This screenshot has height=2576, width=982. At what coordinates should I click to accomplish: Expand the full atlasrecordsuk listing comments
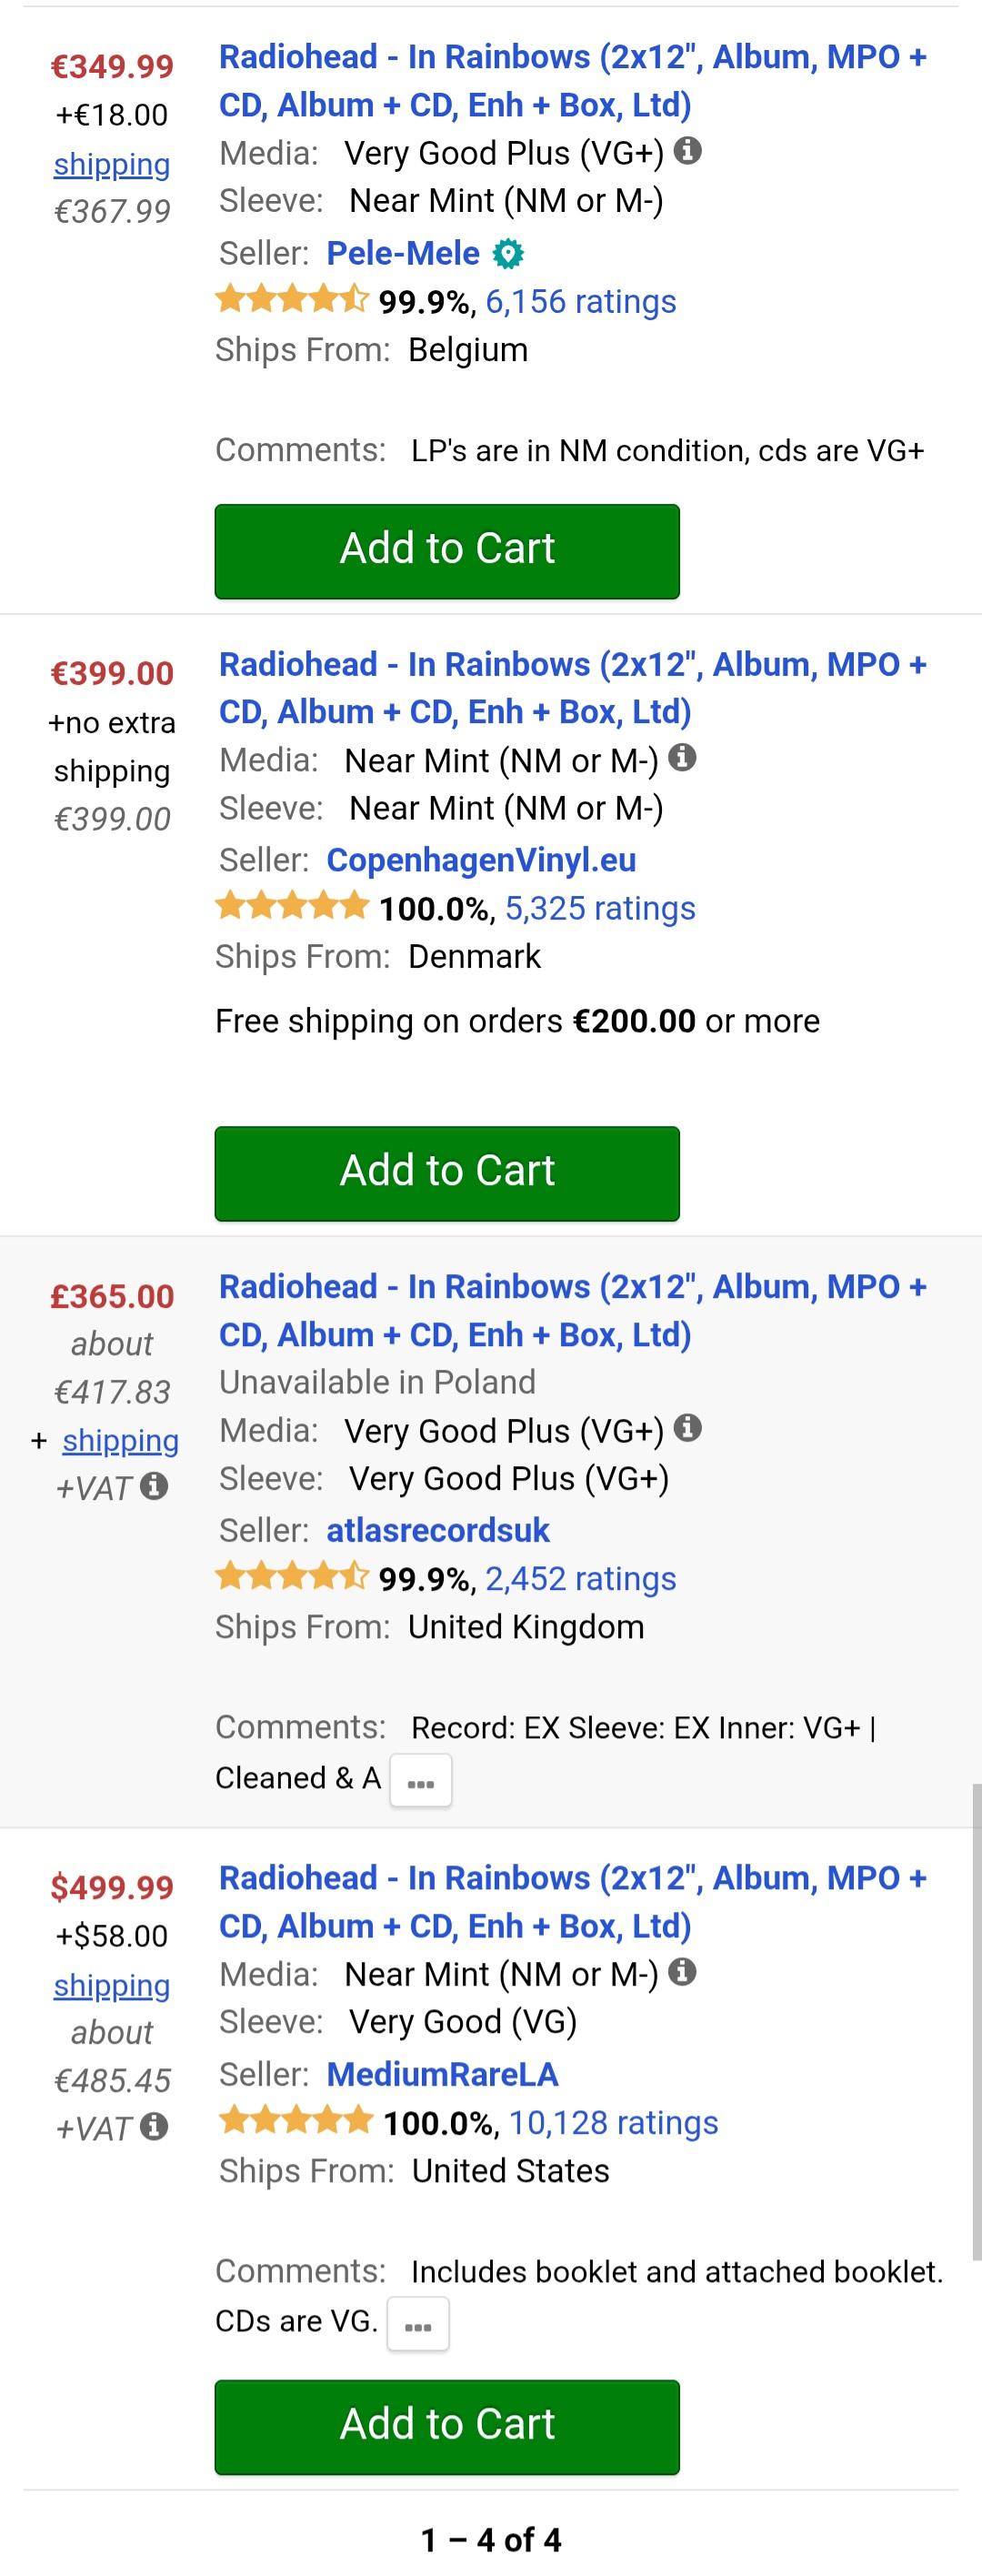coord(420,1782)
